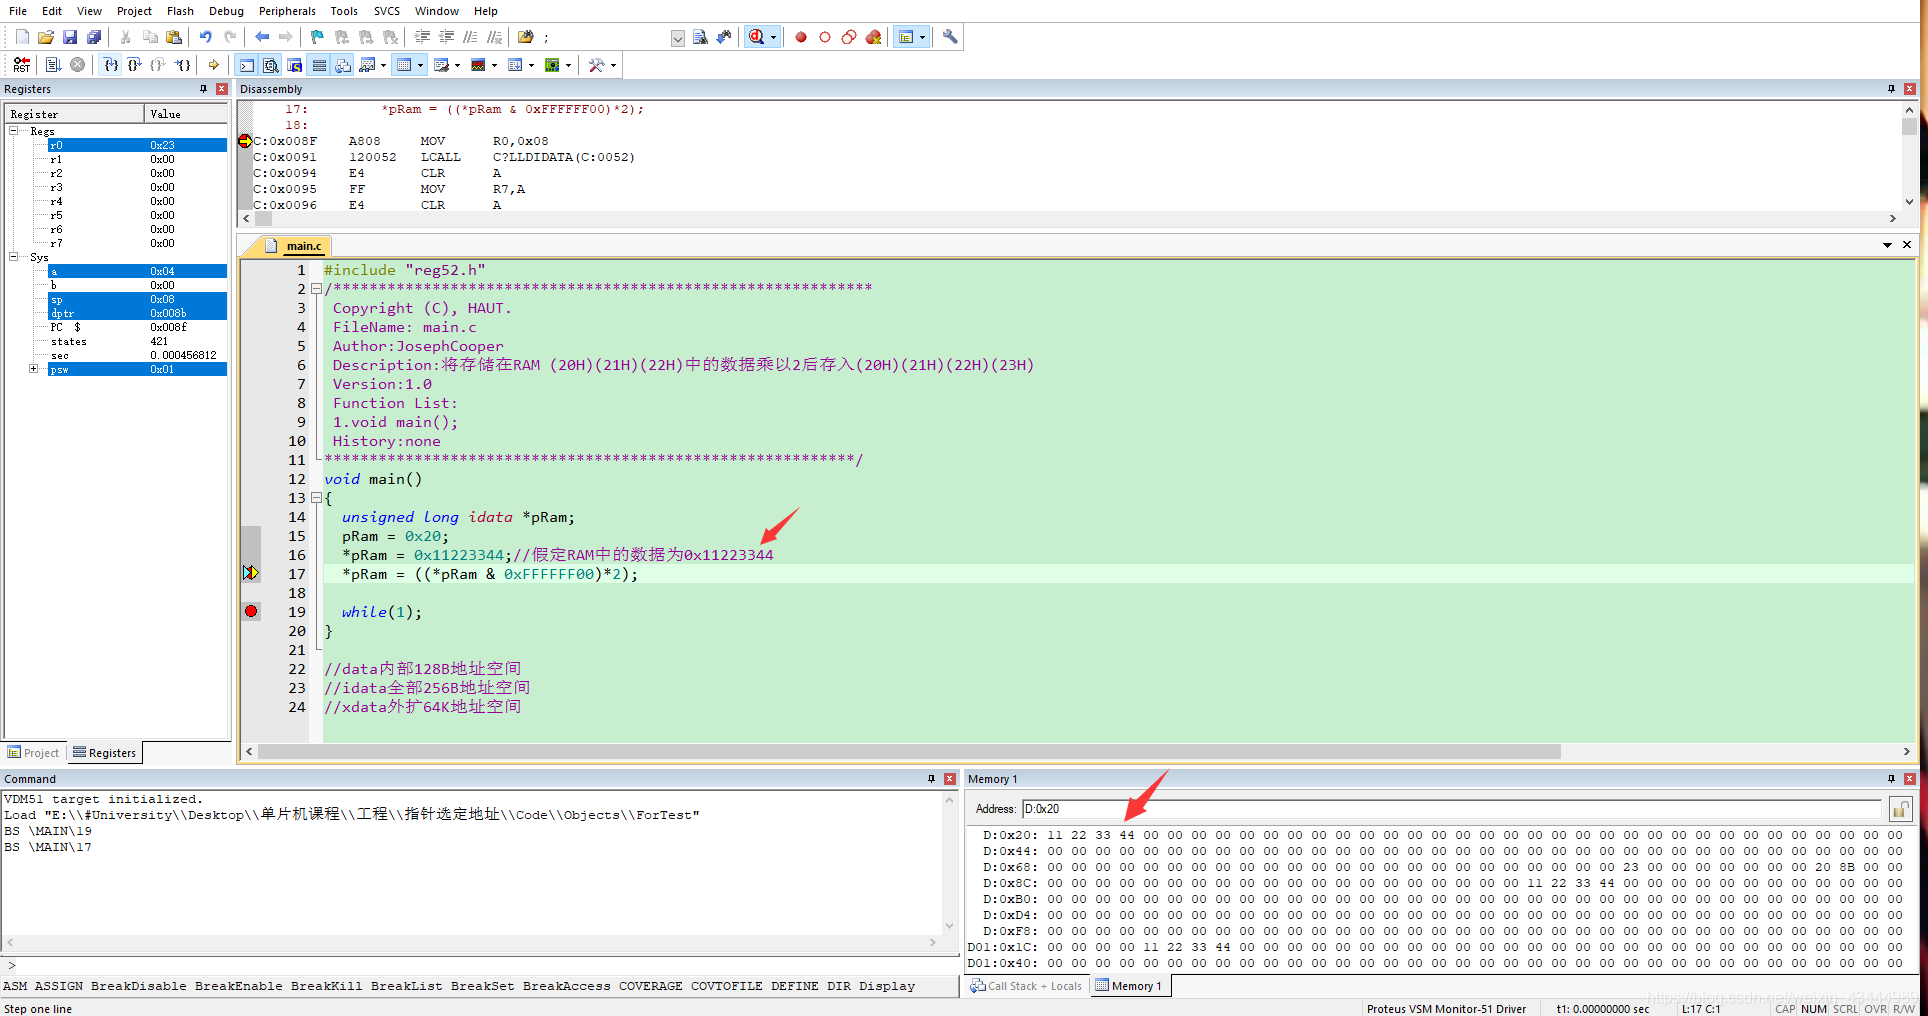Image resolution: width=1928 pixels, height=1016 pixels.
Task: Click the Symbols Window icon
Action: (295, 65)
